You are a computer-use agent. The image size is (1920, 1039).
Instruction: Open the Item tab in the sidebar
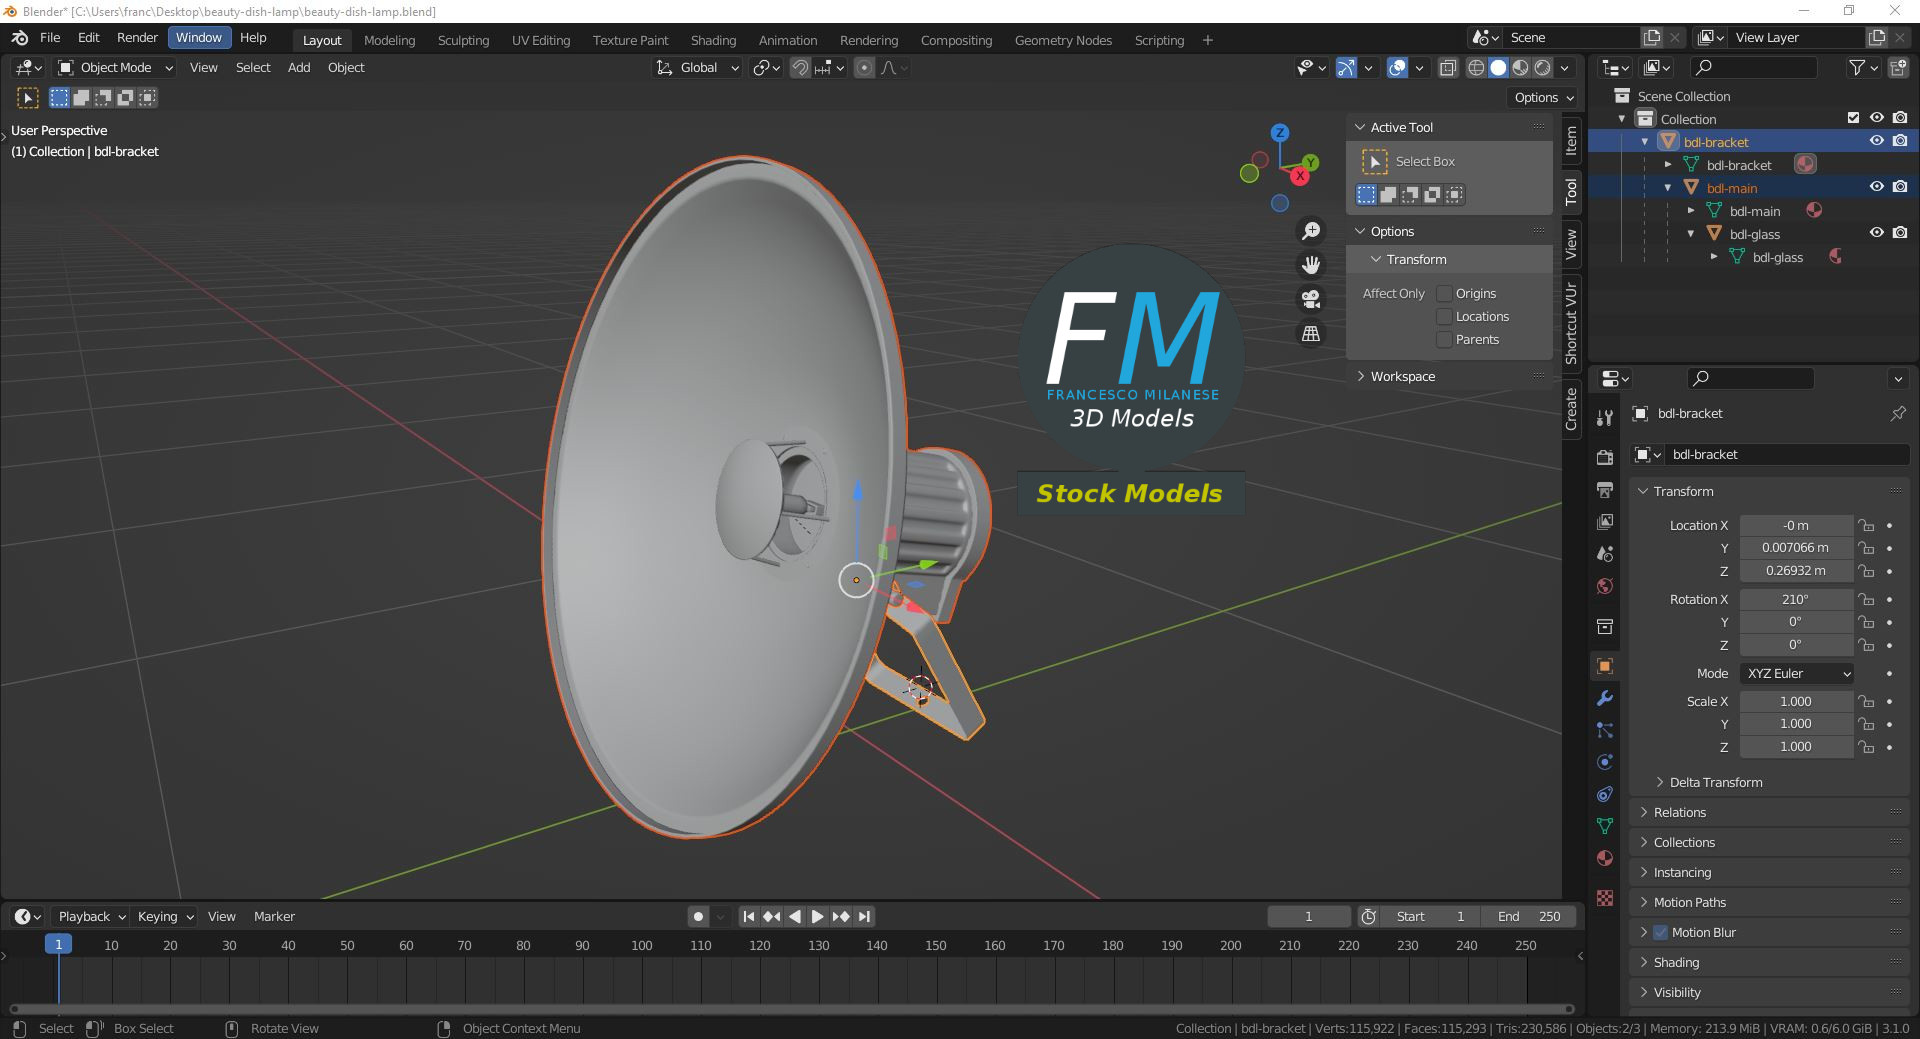(1572, 141)
